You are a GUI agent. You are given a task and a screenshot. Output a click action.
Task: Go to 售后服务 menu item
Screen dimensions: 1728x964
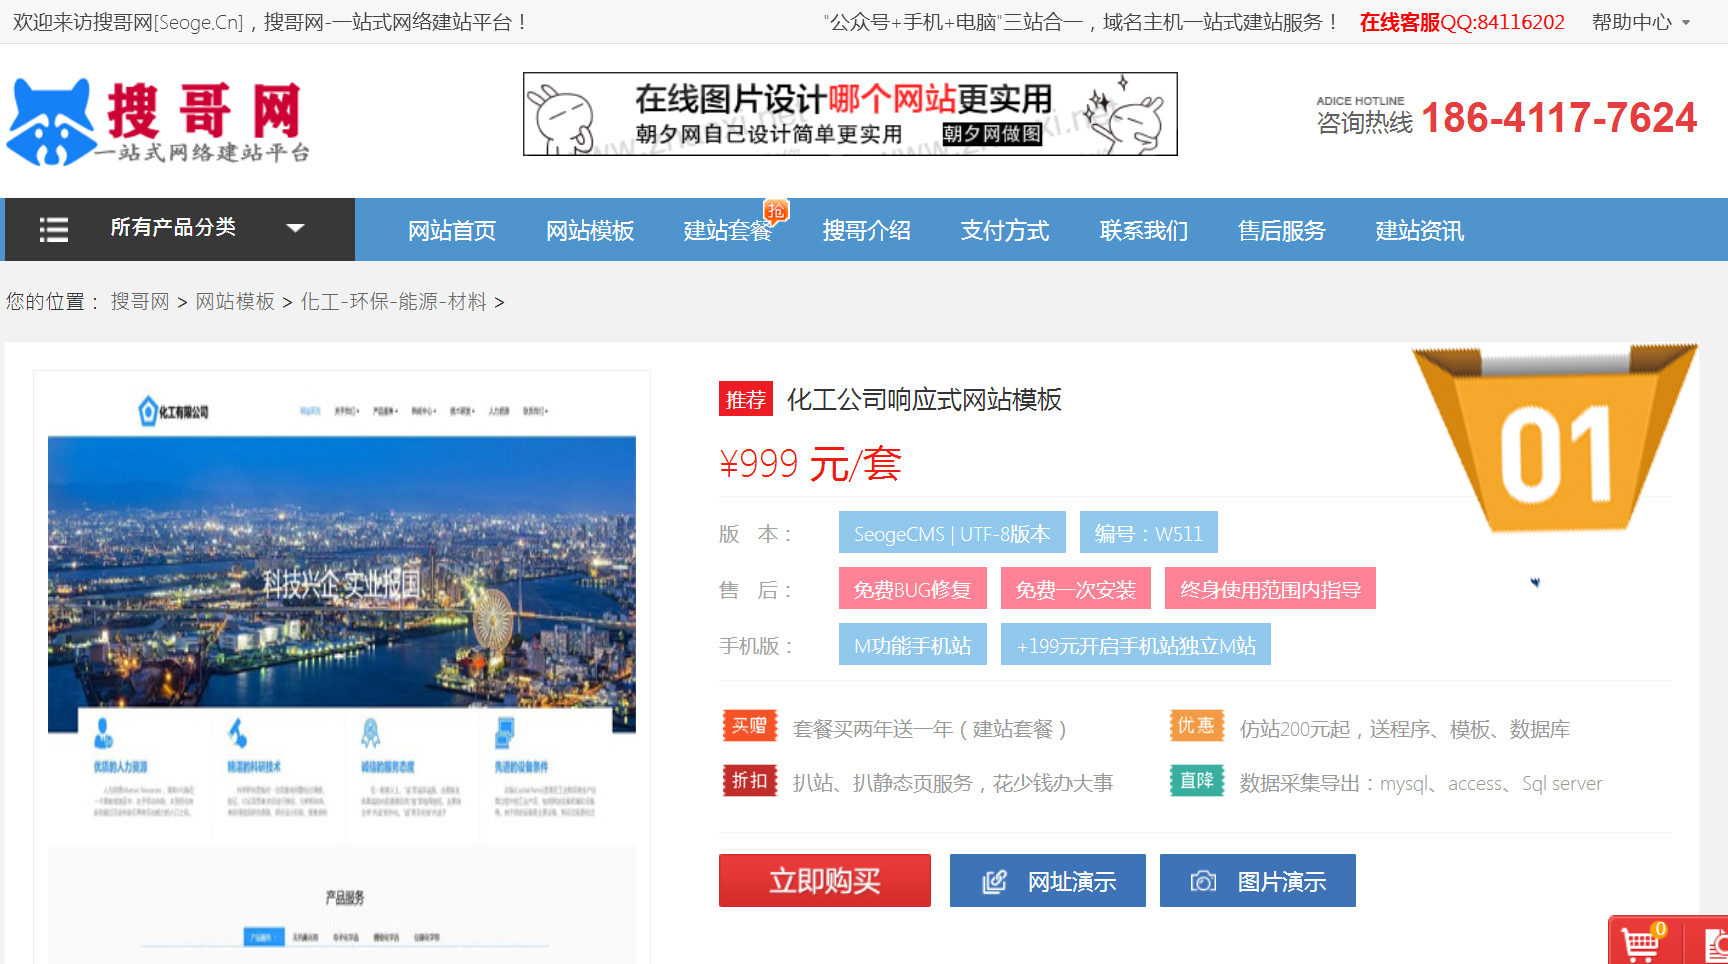(x=1281, y=231)
